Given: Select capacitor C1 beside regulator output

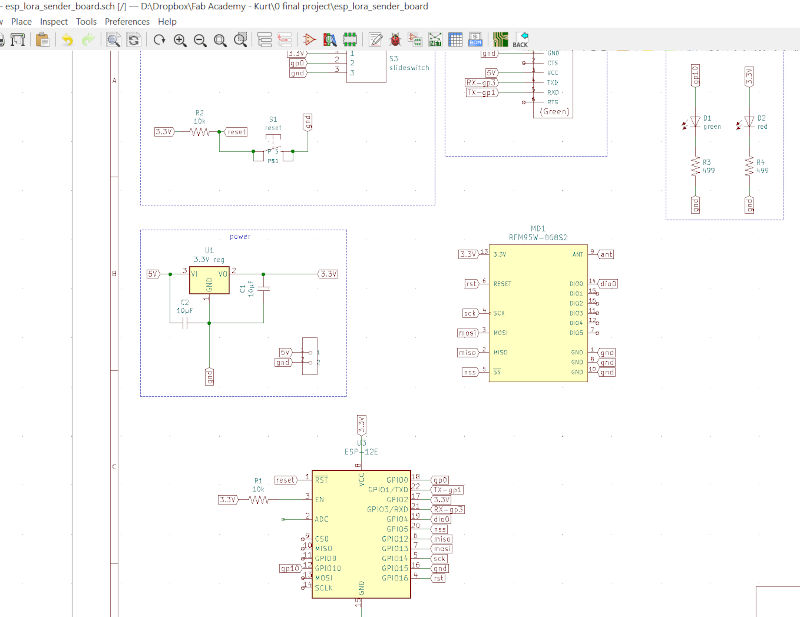Looking at the screenshot, I should (263, 289).
